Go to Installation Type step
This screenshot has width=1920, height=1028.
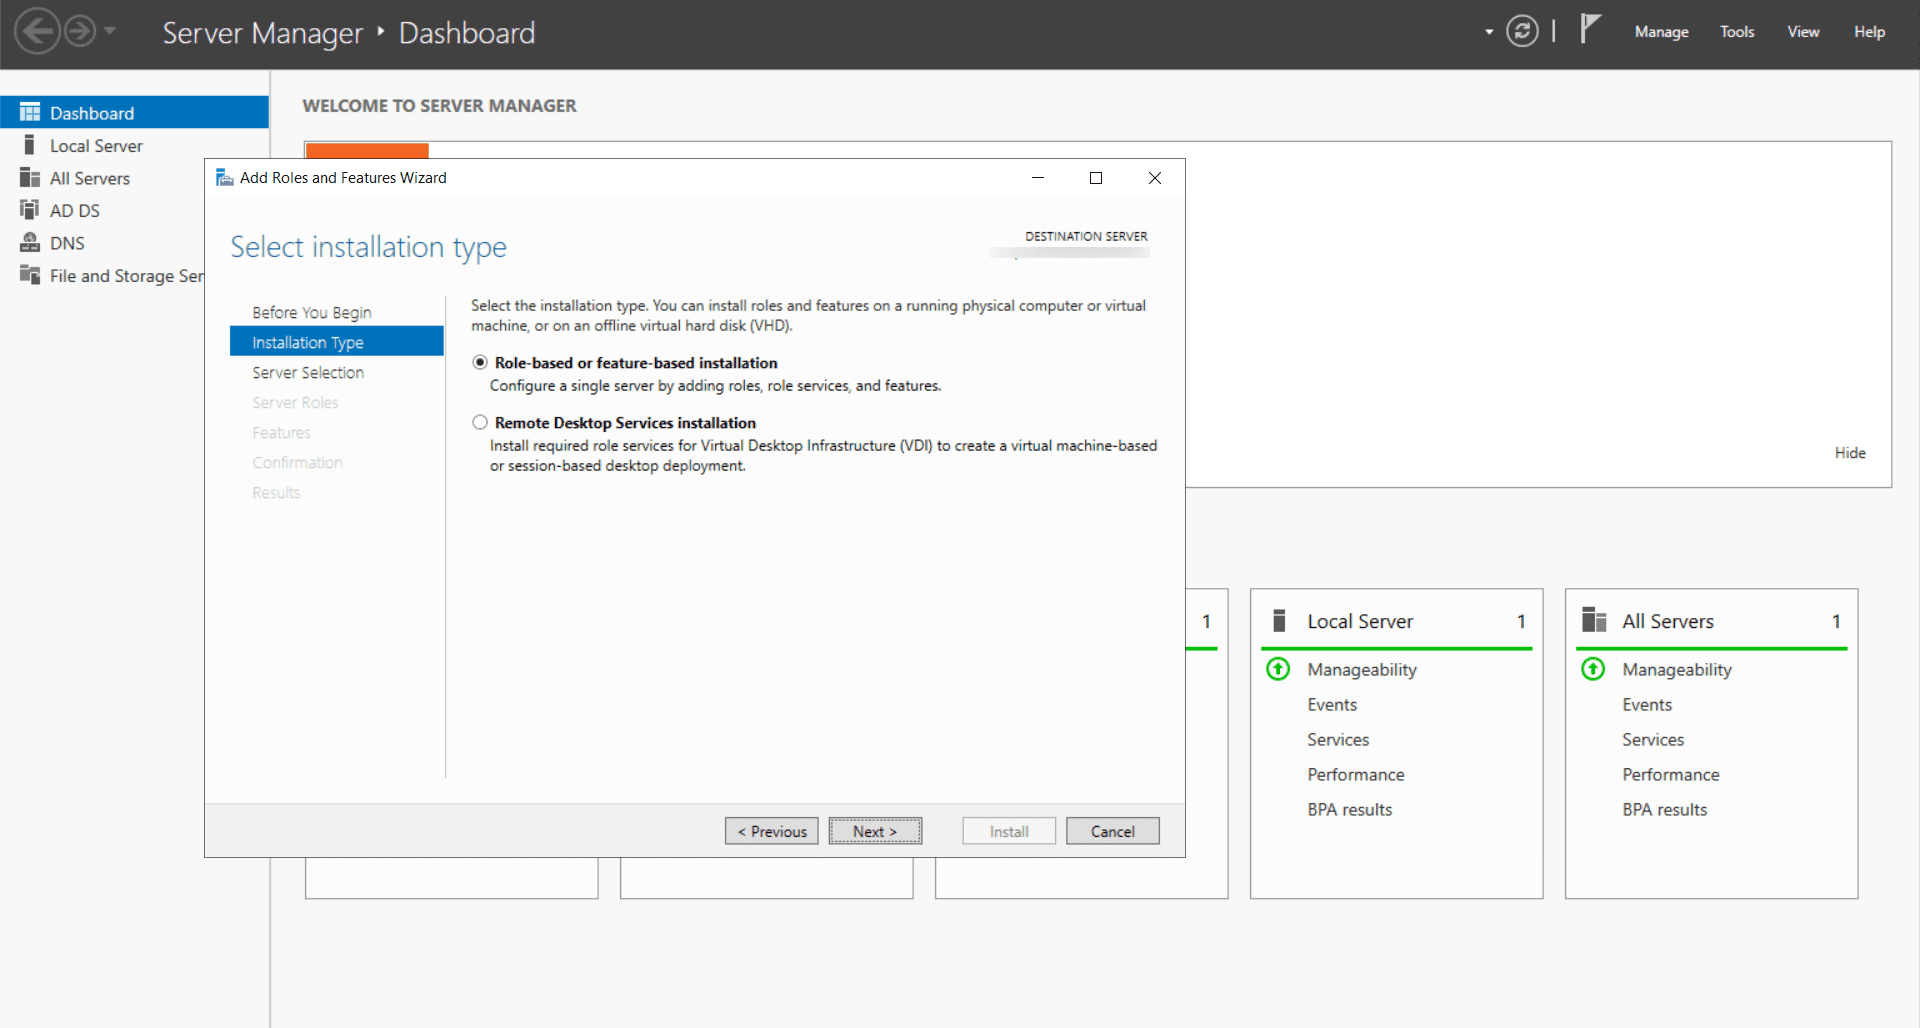pos(337,342)
